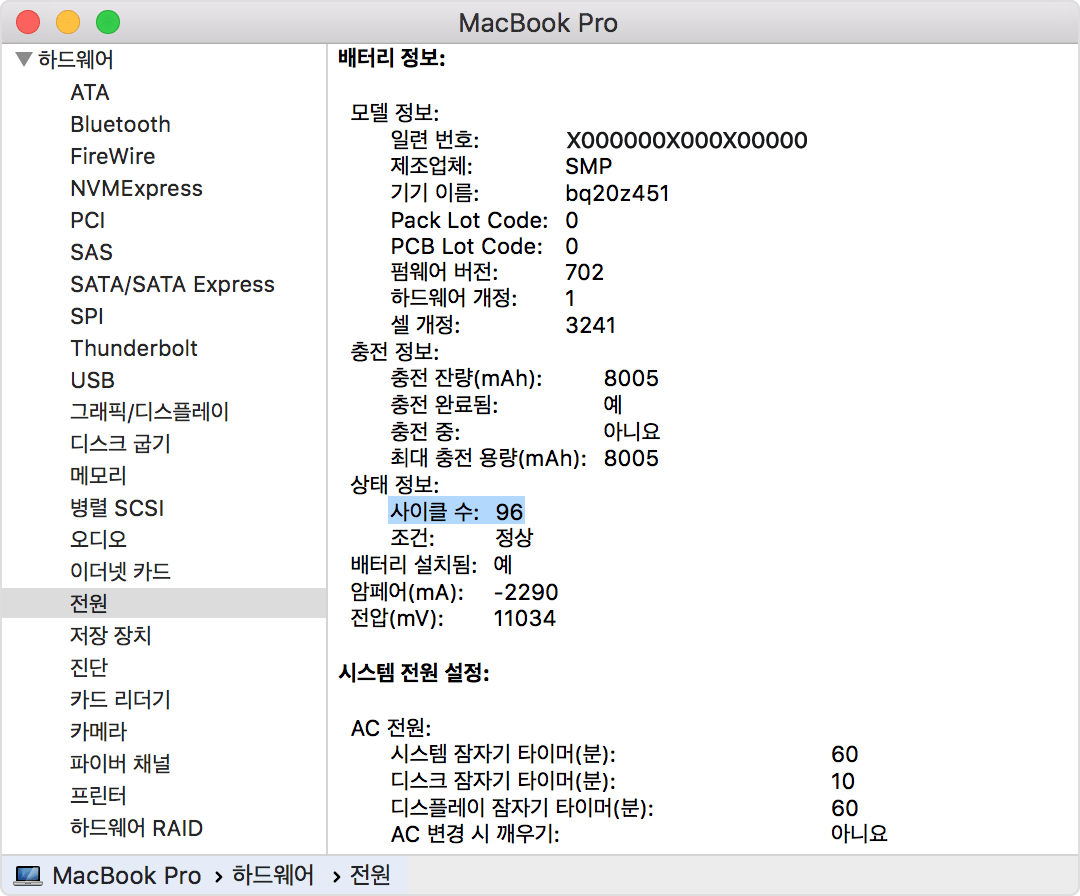The image size is (1080, 896).
Task: Minimize window using yellow button
Action: click(x=68, y=22)
